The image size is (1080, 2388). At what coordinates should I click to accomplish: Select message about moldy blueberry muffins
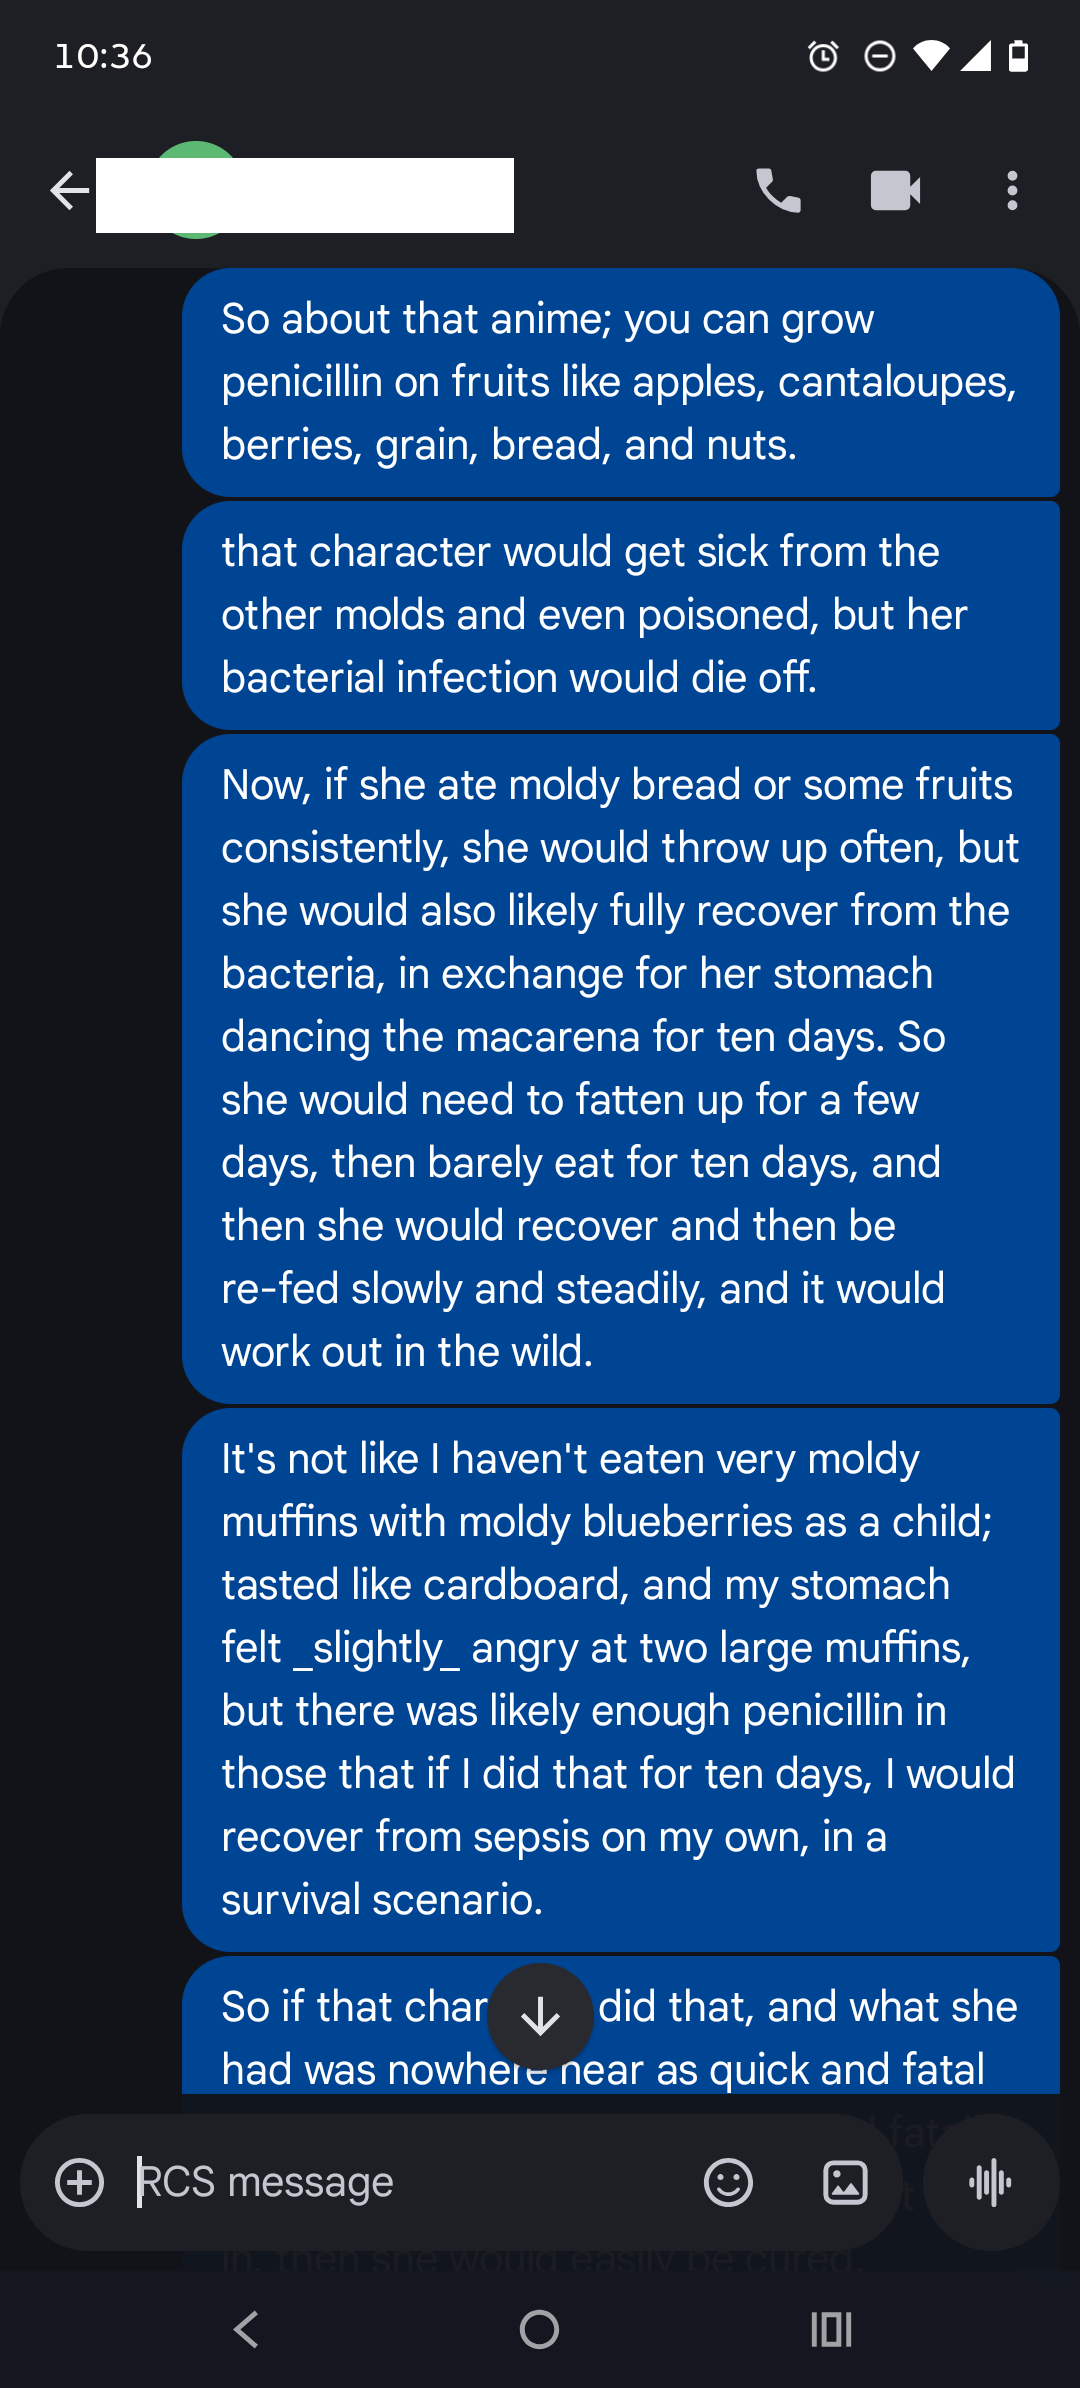tap(620, 1680)
